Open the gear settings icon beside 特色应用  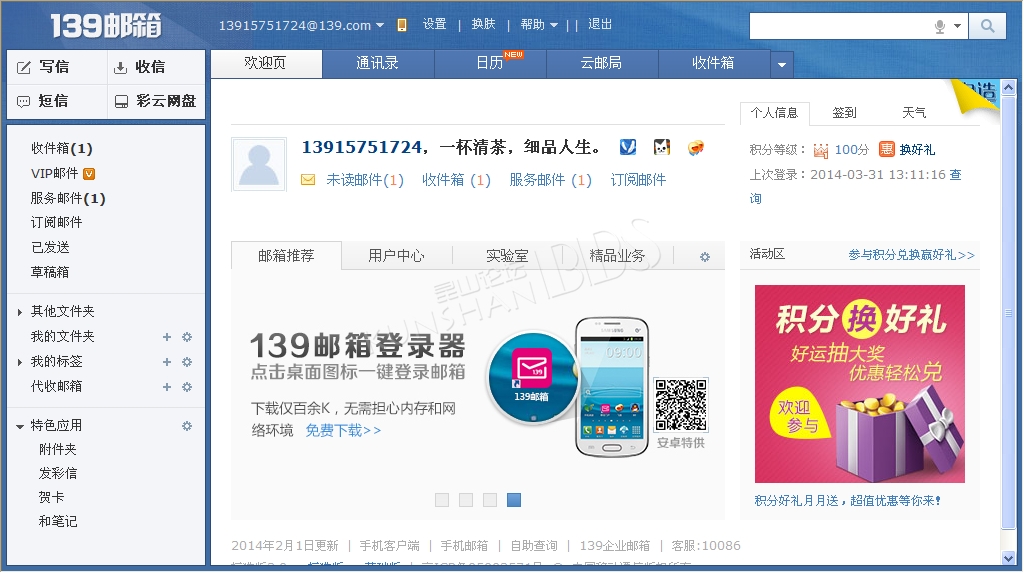coord(186,426)
